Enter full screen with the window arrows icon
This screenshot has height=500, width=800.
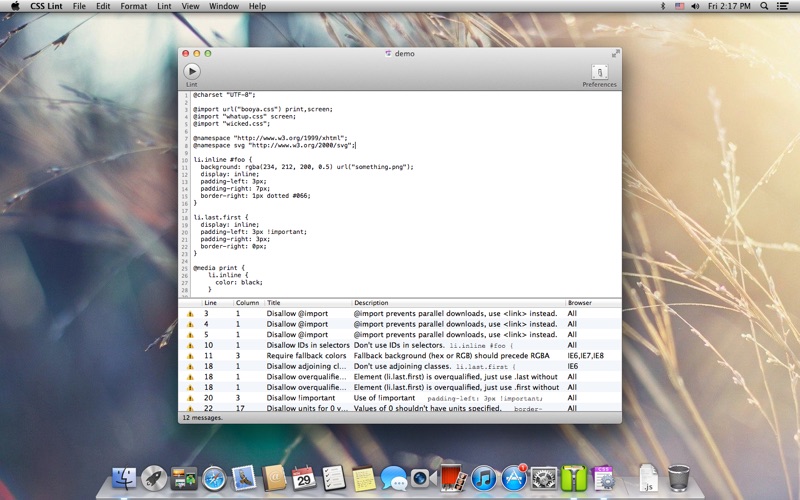615,53
